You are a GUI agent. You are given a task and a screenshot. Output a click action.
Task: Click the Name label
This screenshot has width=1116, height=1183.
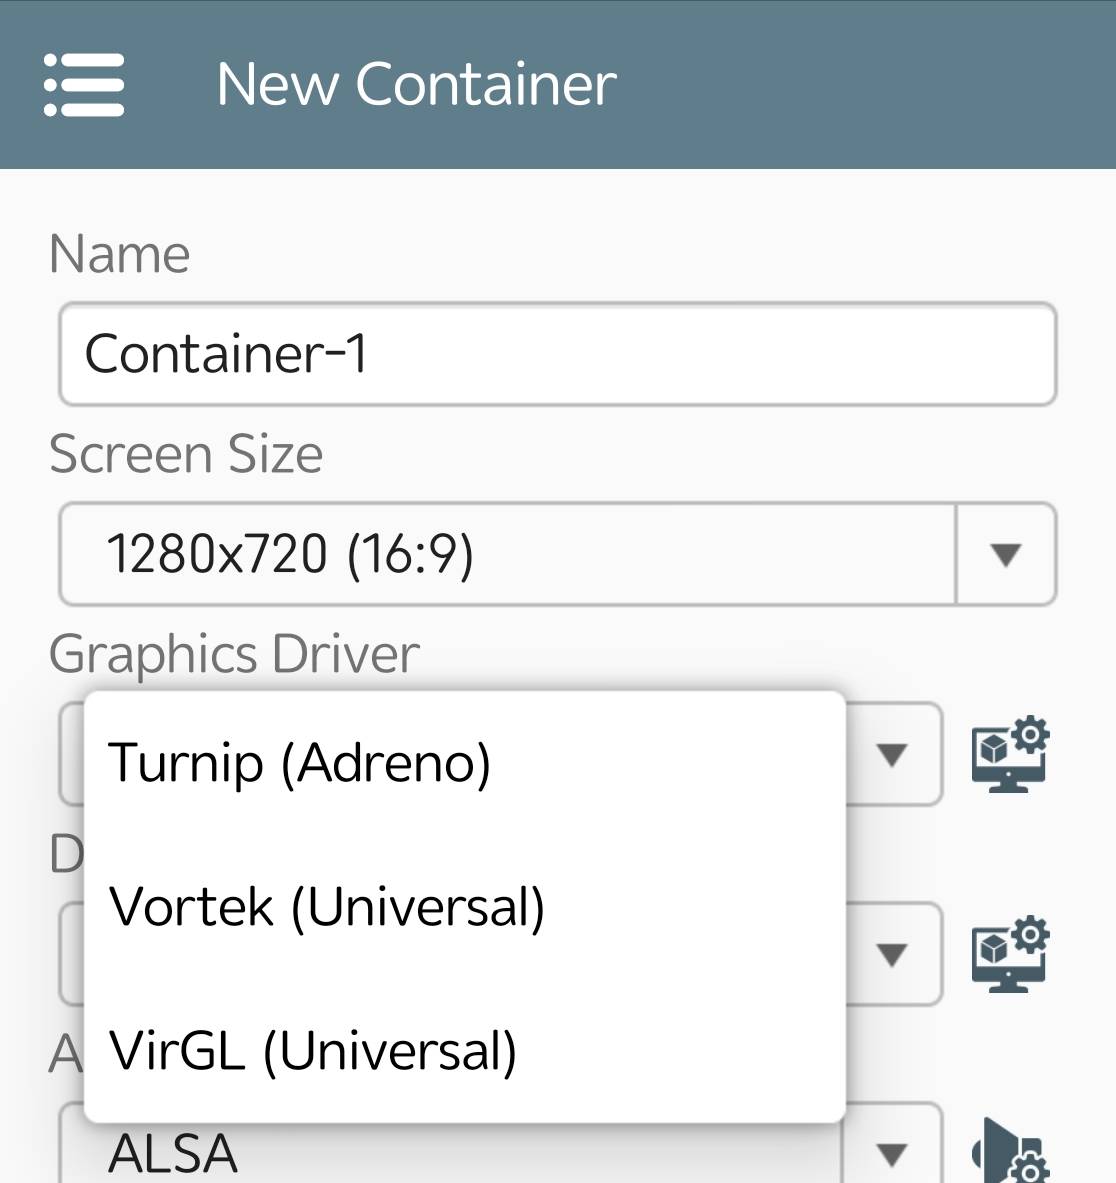click(119, 254)
